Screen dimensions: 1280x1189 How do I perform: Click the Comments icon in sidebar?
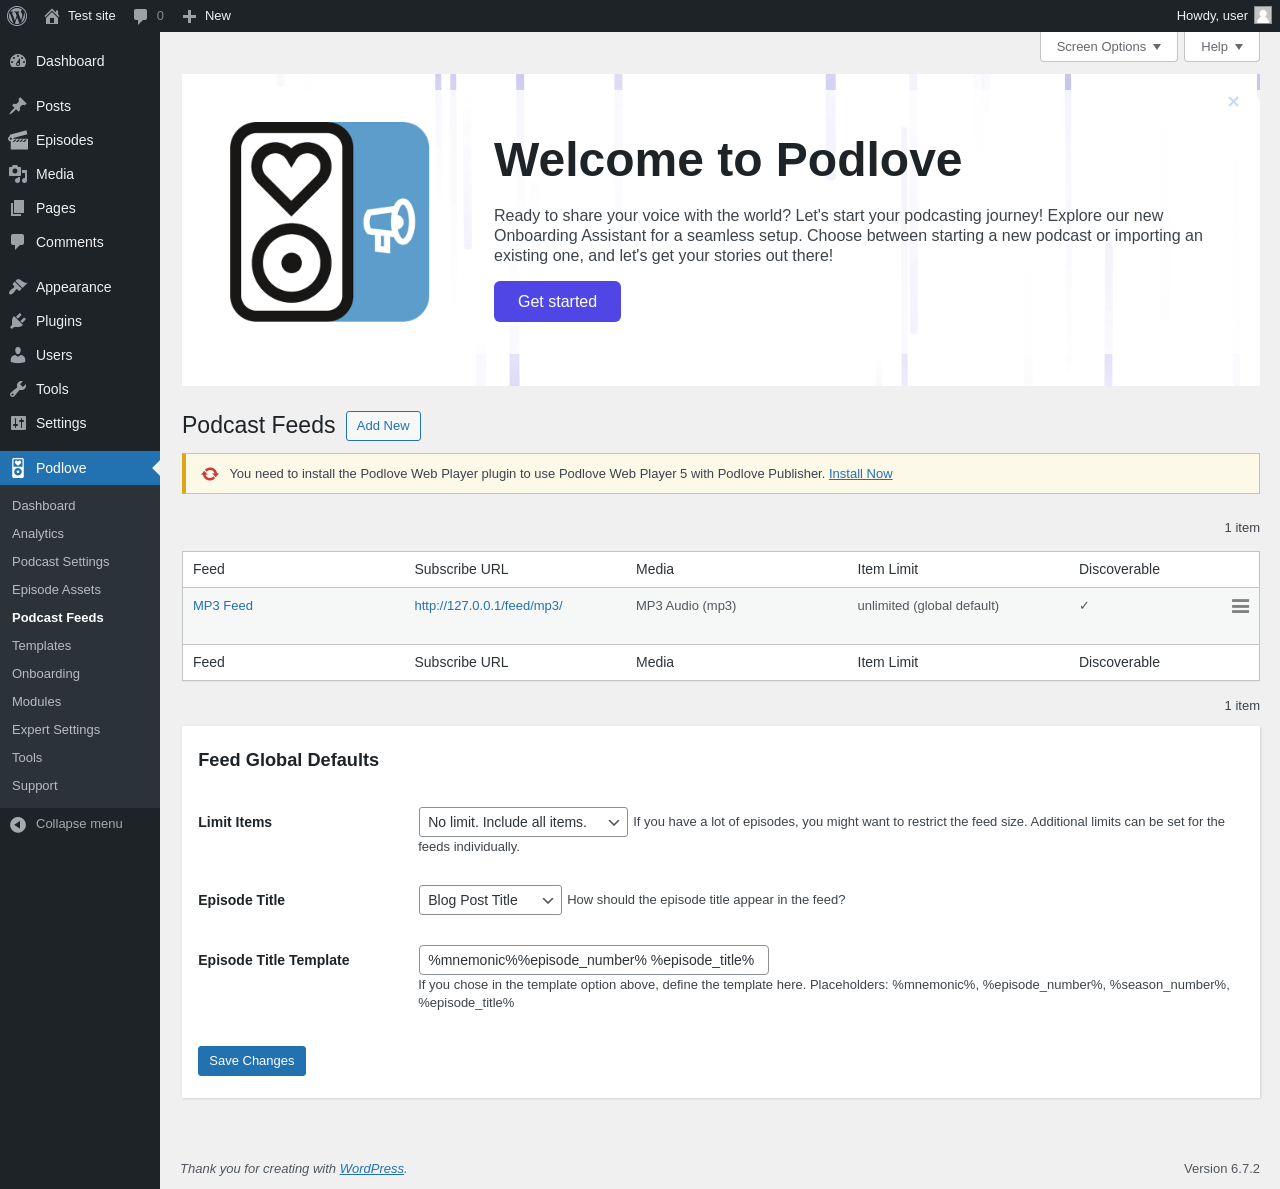coord(18,242)
